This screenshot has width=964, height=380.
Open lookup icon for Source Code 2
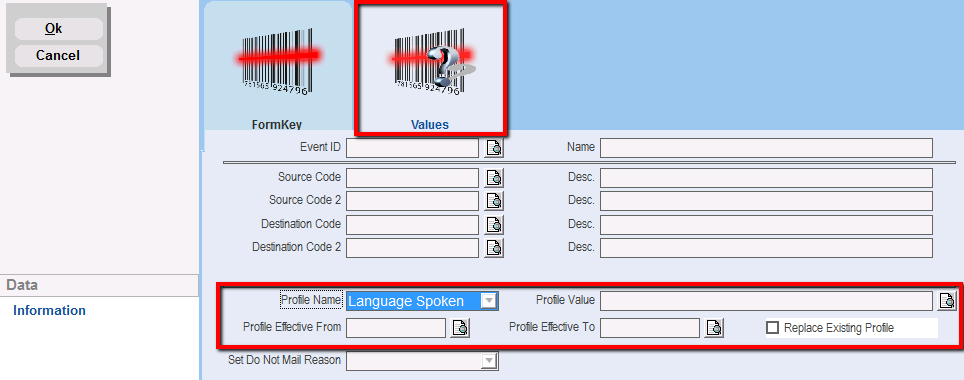[x=494, y=200]
